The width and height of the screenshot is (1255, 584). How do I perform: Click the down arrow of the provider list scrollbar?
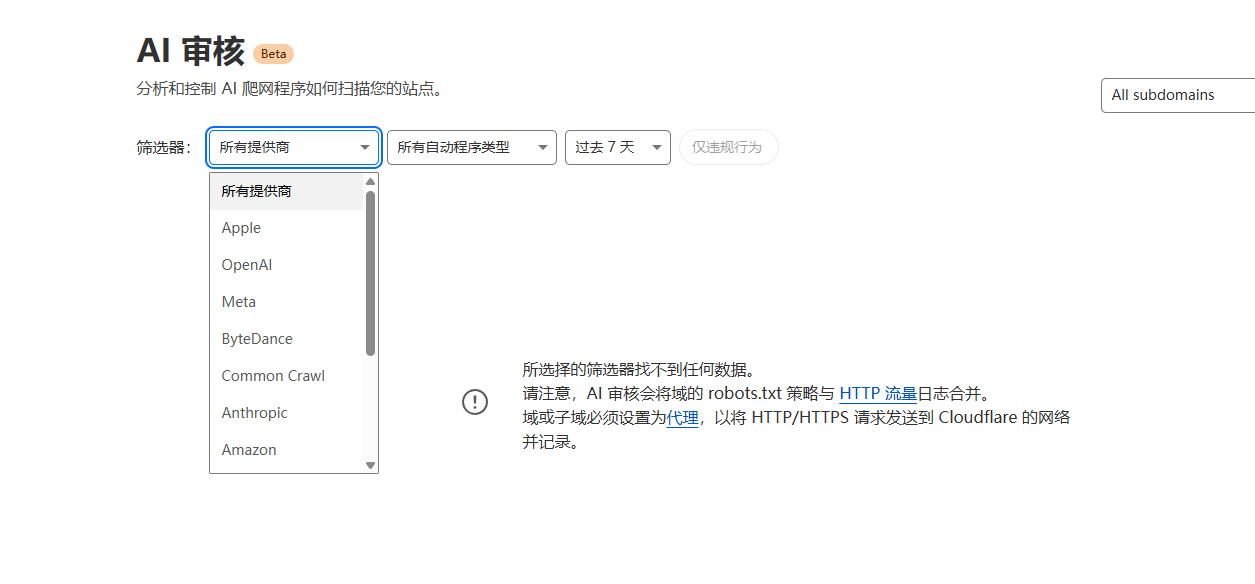pos(370,465)
